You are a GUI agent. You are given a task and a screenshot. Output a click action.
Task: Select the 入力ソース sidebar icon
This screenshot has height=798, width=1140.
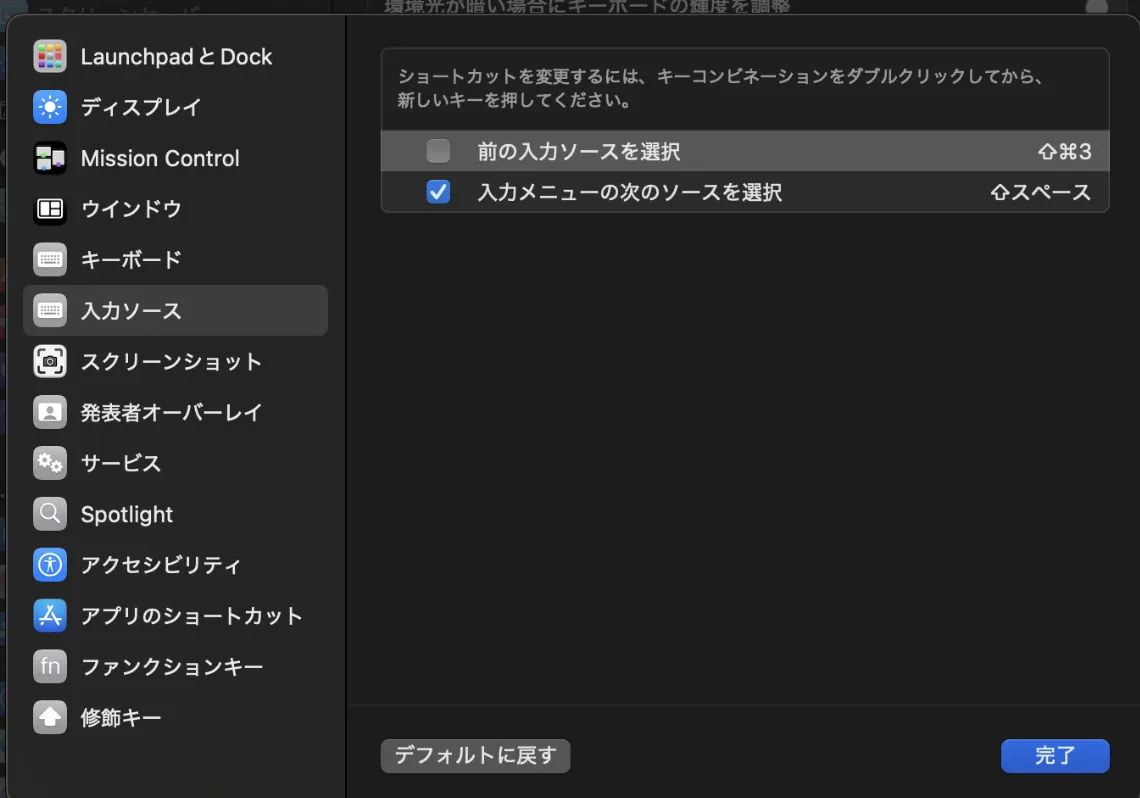pos(48,310)
